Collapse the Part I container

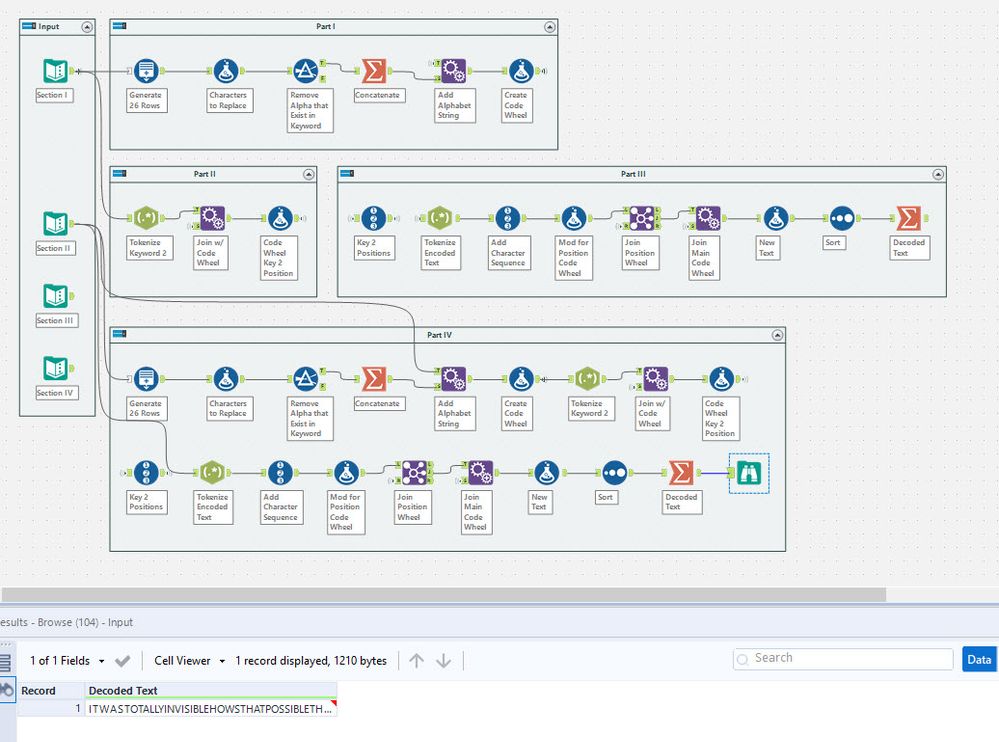pyautogui.click(x=550, y=27)
